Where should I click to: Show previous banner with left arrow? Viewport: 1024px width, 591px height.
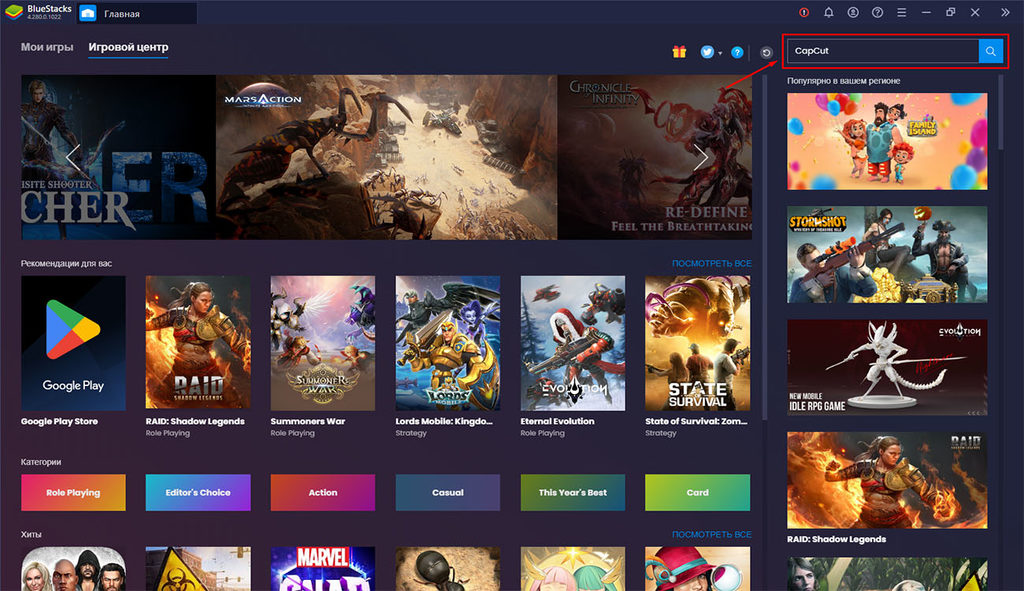[x=73, y=157]
